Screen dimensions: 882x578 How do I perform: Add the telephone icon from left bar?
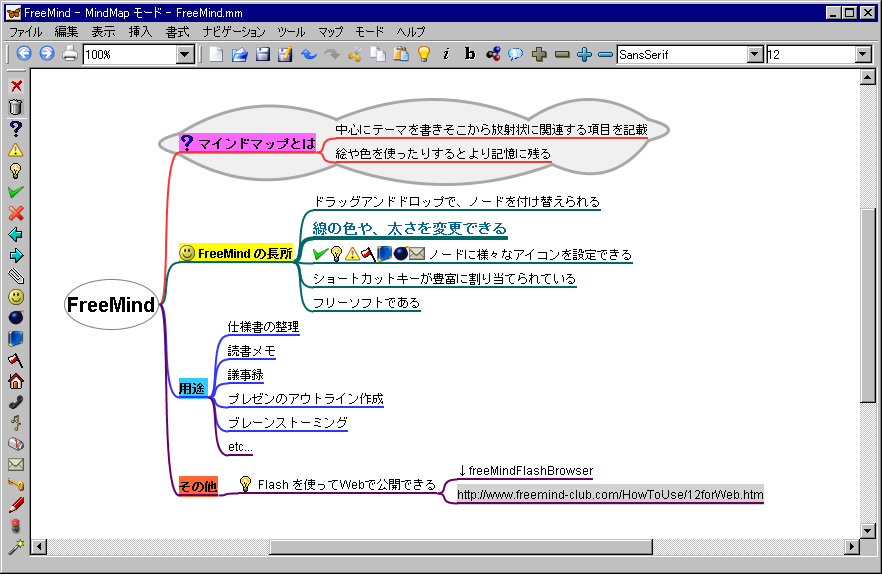[x=16, y=402]
